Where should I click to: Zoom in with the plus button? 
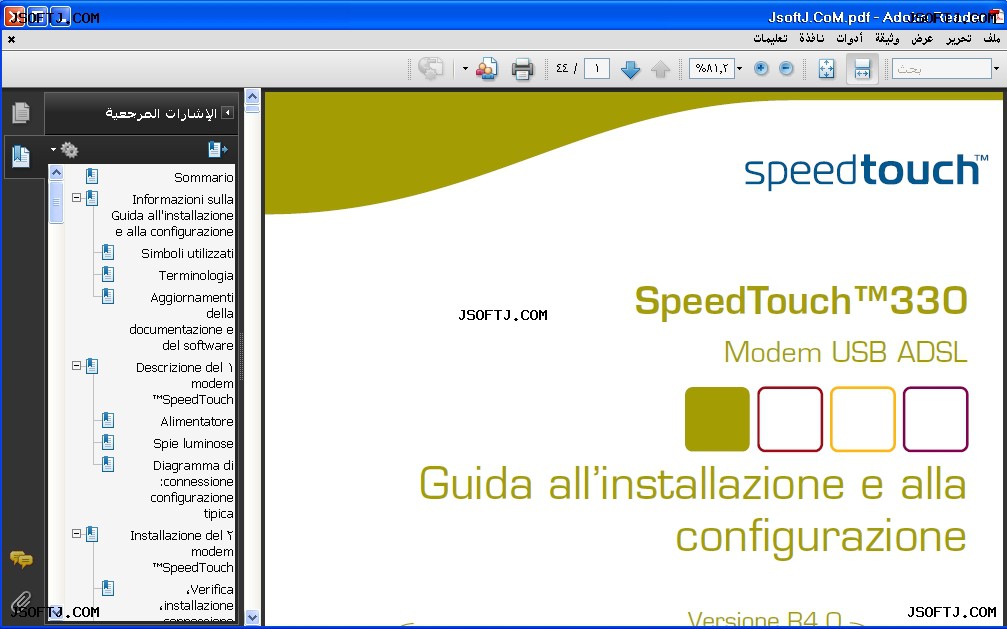(761, 68)
